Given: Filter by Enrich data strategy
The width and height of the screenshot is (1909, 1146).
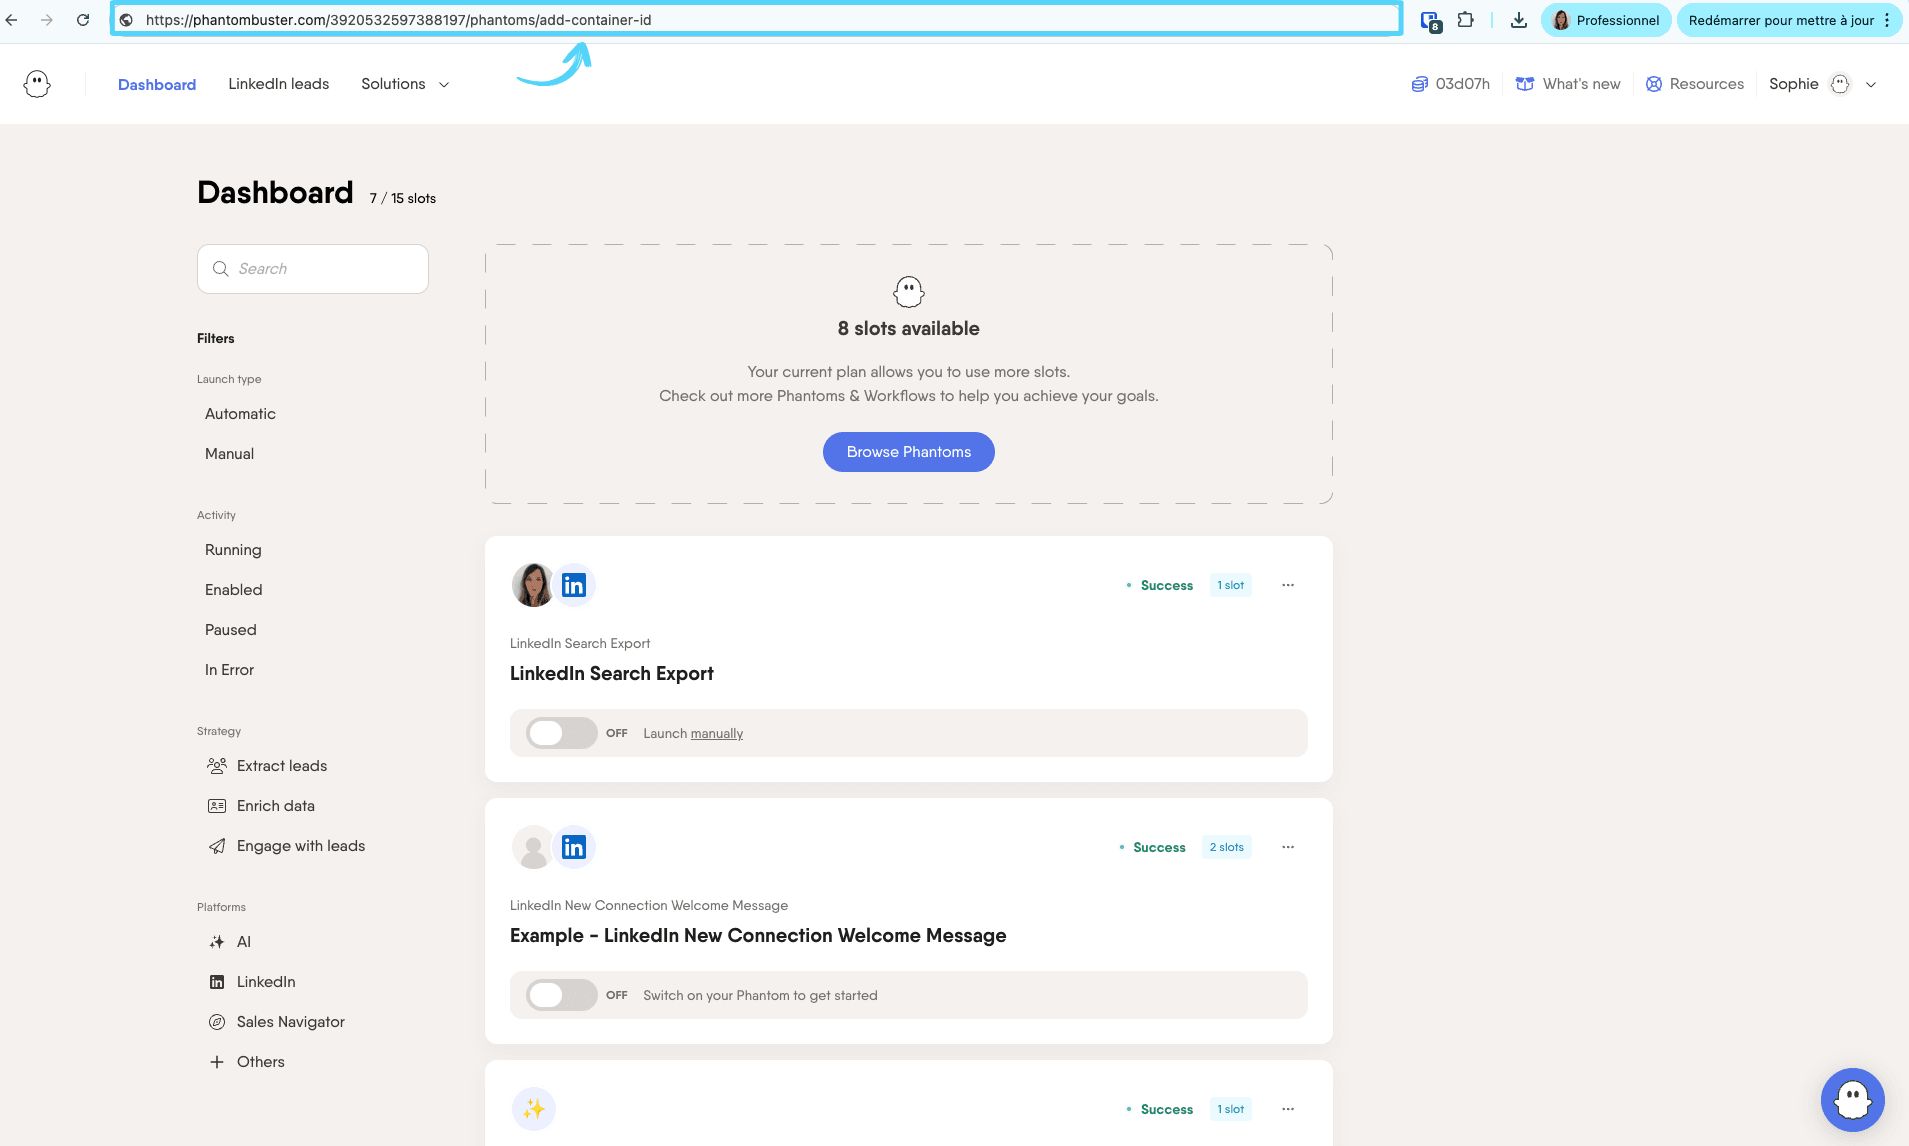Looking at the screenshot, I should pos(261,806).
